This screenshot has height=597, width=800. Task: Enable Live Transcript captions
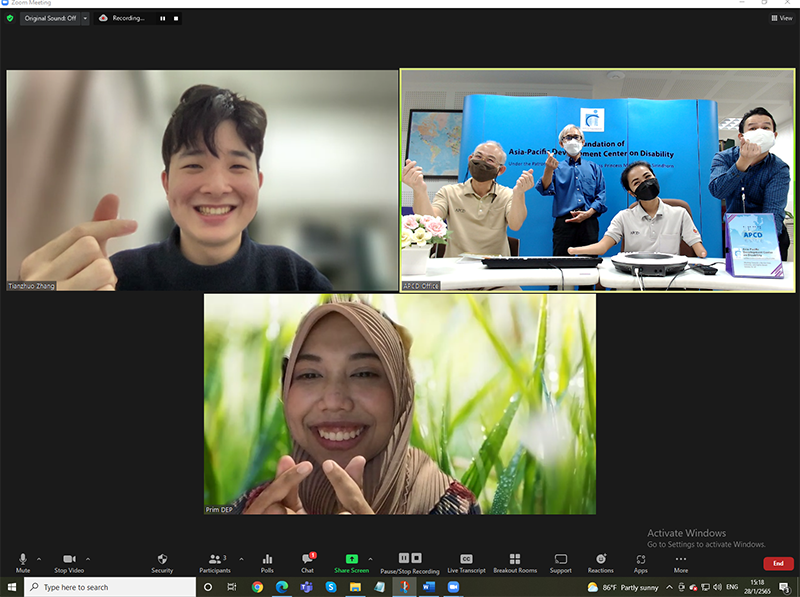pyautogui.click(x=466, y=562)
